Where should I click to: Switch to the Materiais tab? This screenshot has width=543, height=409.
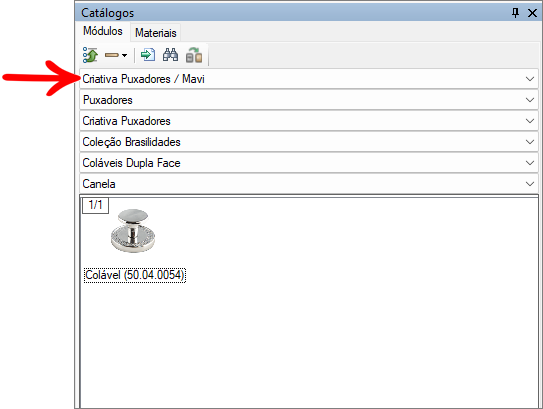pyautogui.click(x=155, y=33)
